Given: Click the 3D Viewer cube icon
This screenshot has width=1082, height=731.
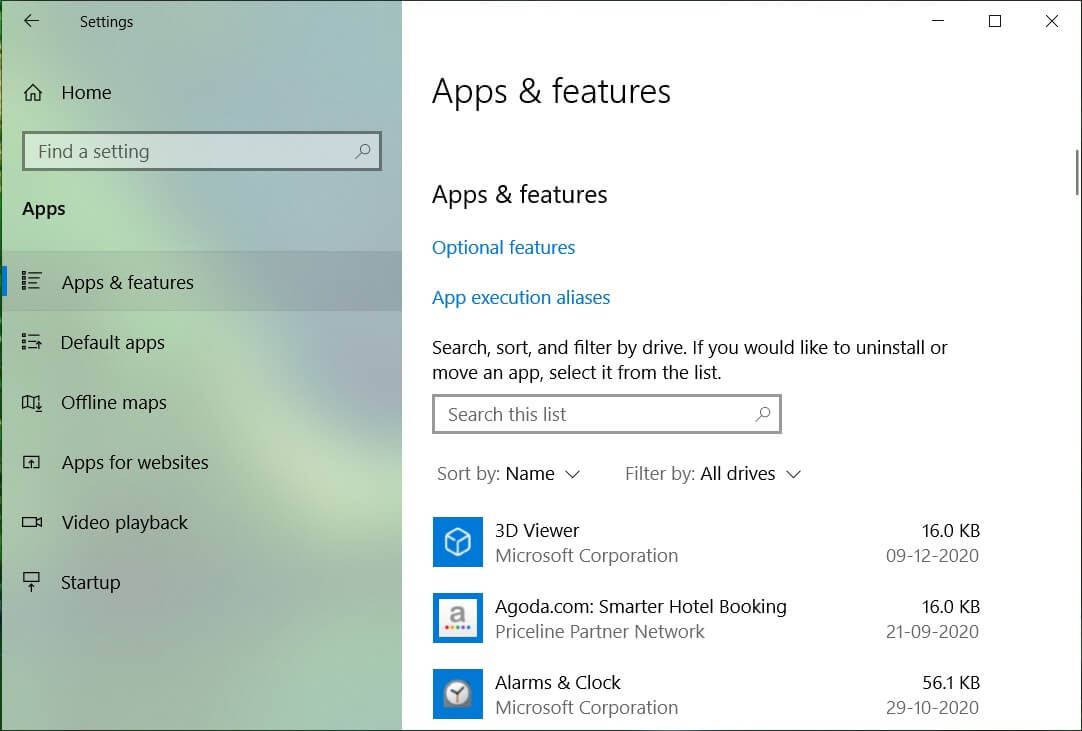Looking at the screenshot, I should pos(458,542).
